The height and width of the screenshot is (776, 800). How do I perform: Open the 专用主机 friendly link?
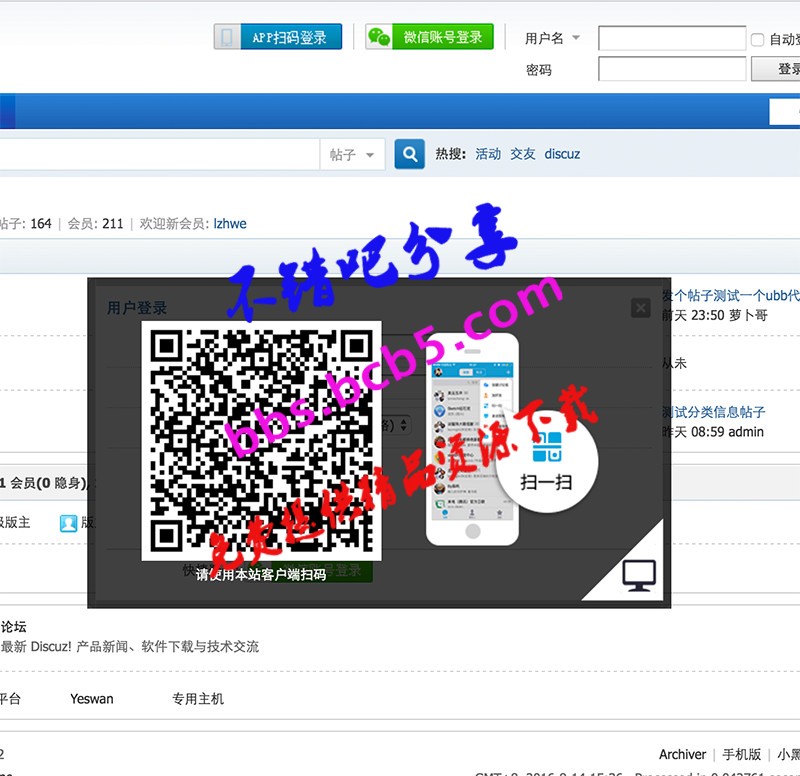pyautogui.click(x=198, y=698)
